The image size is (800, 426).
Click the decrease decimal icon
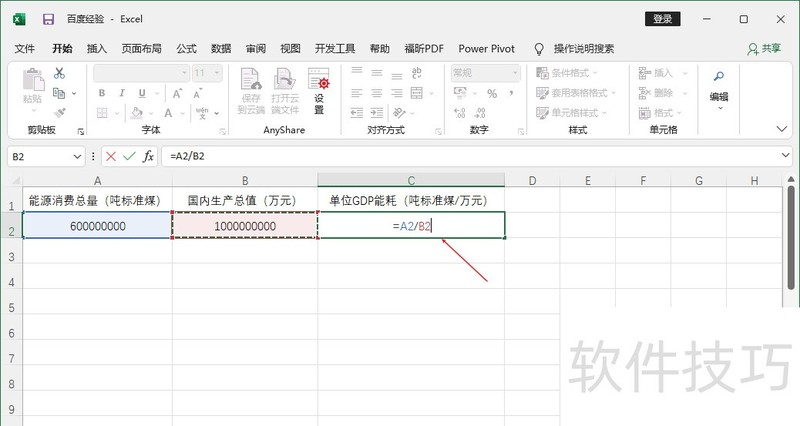pos(480,113)
